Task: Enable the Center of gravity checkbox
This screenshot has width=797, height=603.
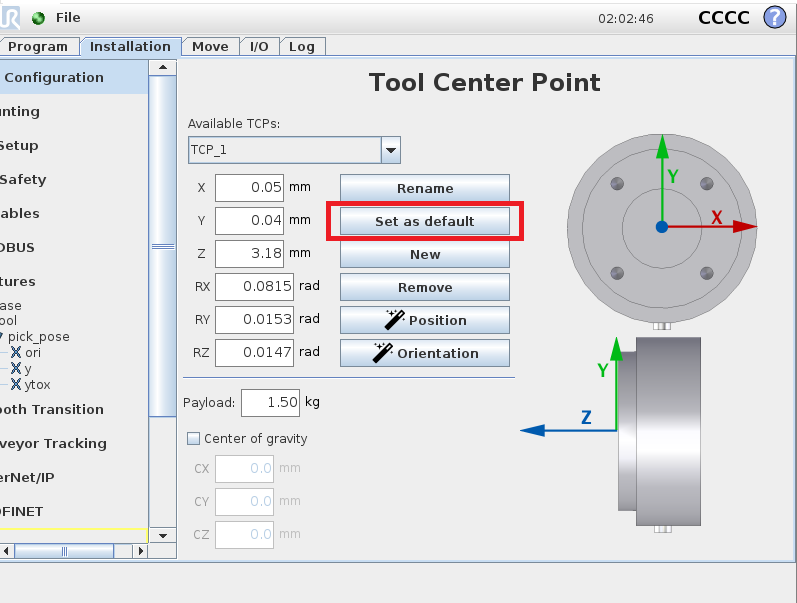Action: (194, 438)
